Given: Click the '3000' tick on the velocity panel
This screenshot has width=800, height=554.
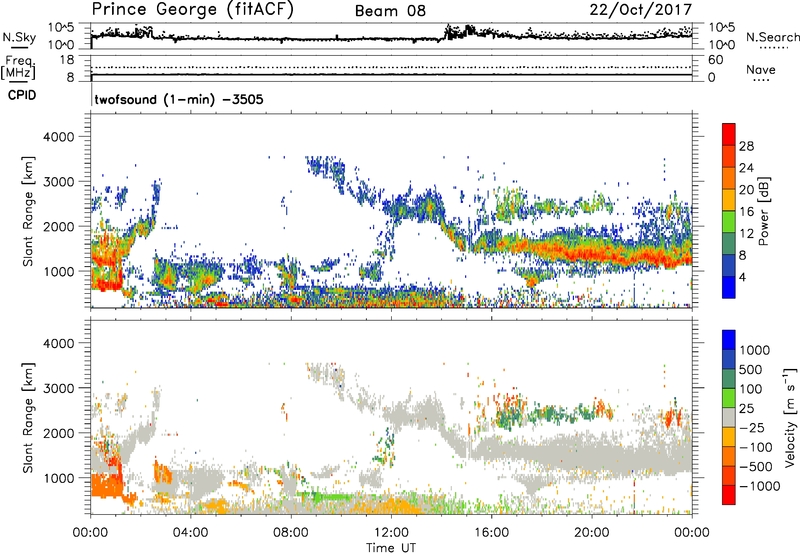Looking at the screenshot, I should (x=58, y=388).
